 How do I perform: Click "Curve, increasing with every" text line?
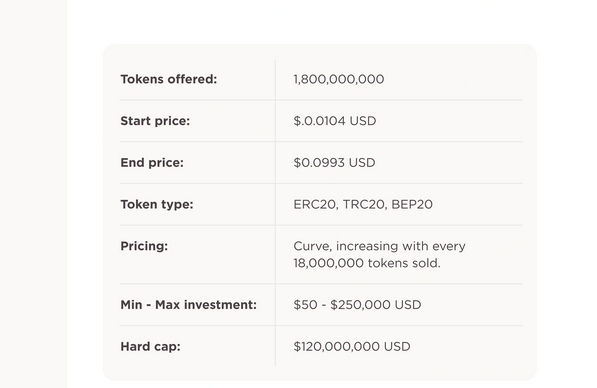(379, 246)
